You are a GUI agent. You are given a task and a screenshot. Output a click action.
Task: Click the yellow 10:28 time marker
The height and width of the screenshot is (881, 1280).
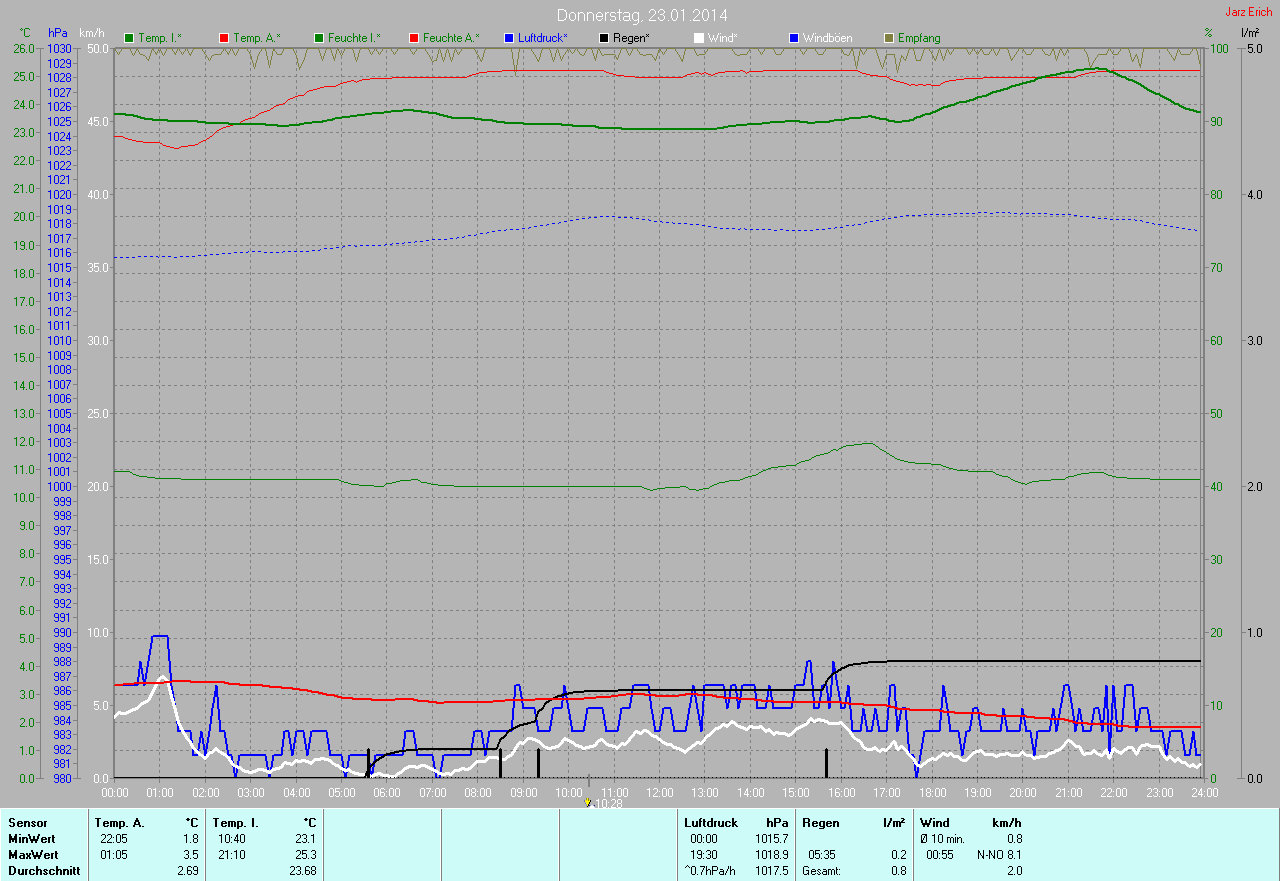coord(588,802)
